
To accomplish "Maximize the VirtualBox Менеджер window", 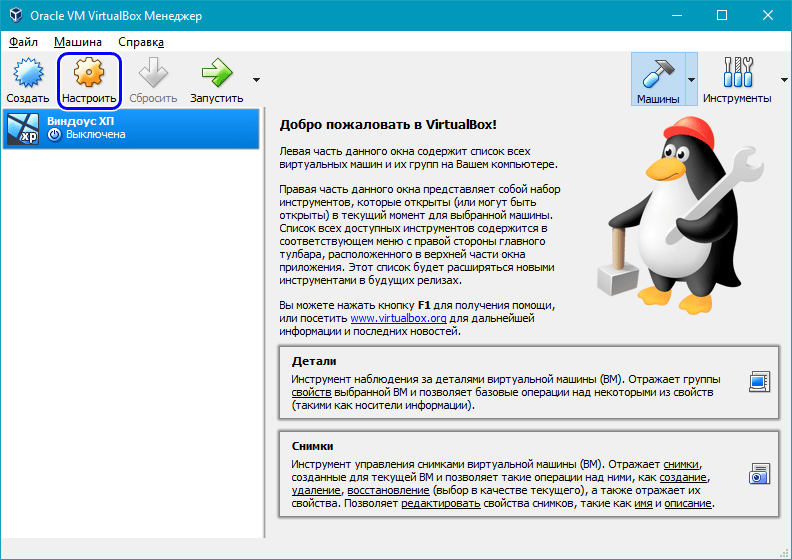I will [722, 16].
